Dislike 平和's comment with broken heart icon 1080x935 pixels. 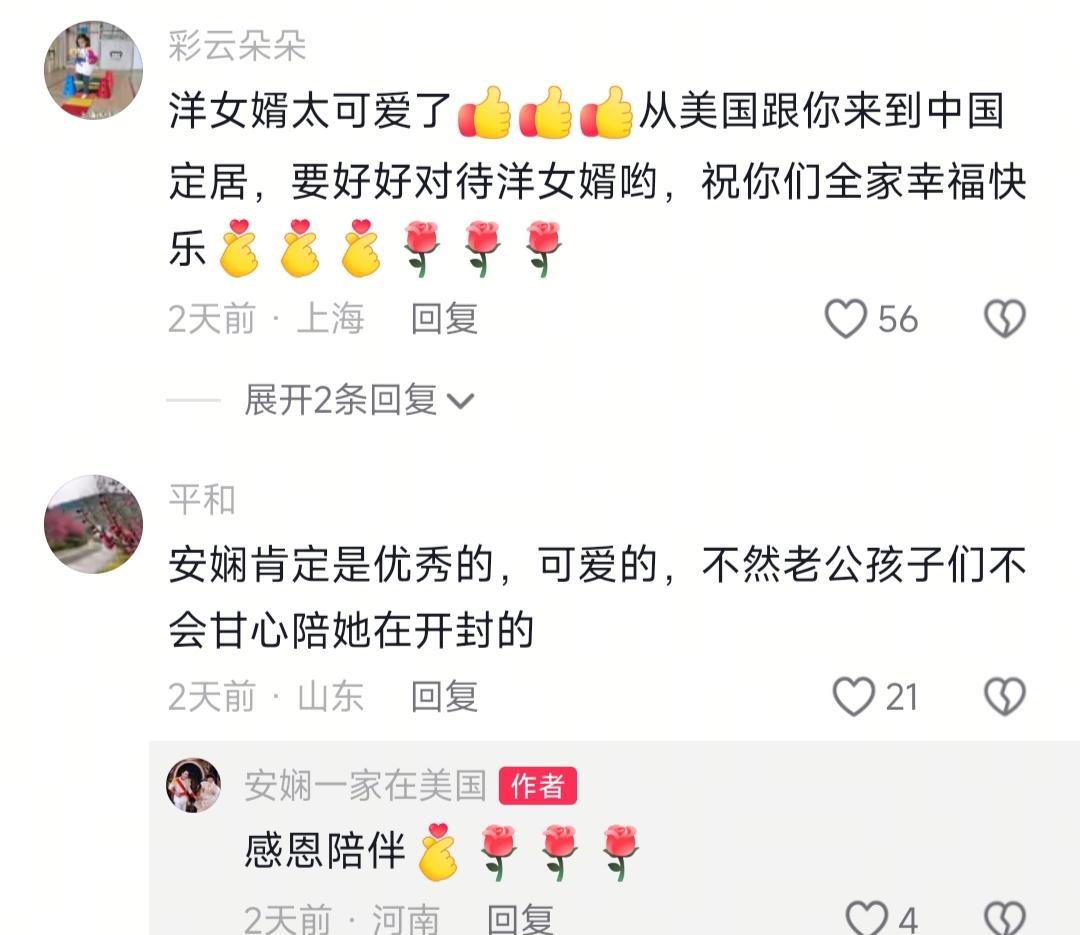coord(1005,697)
